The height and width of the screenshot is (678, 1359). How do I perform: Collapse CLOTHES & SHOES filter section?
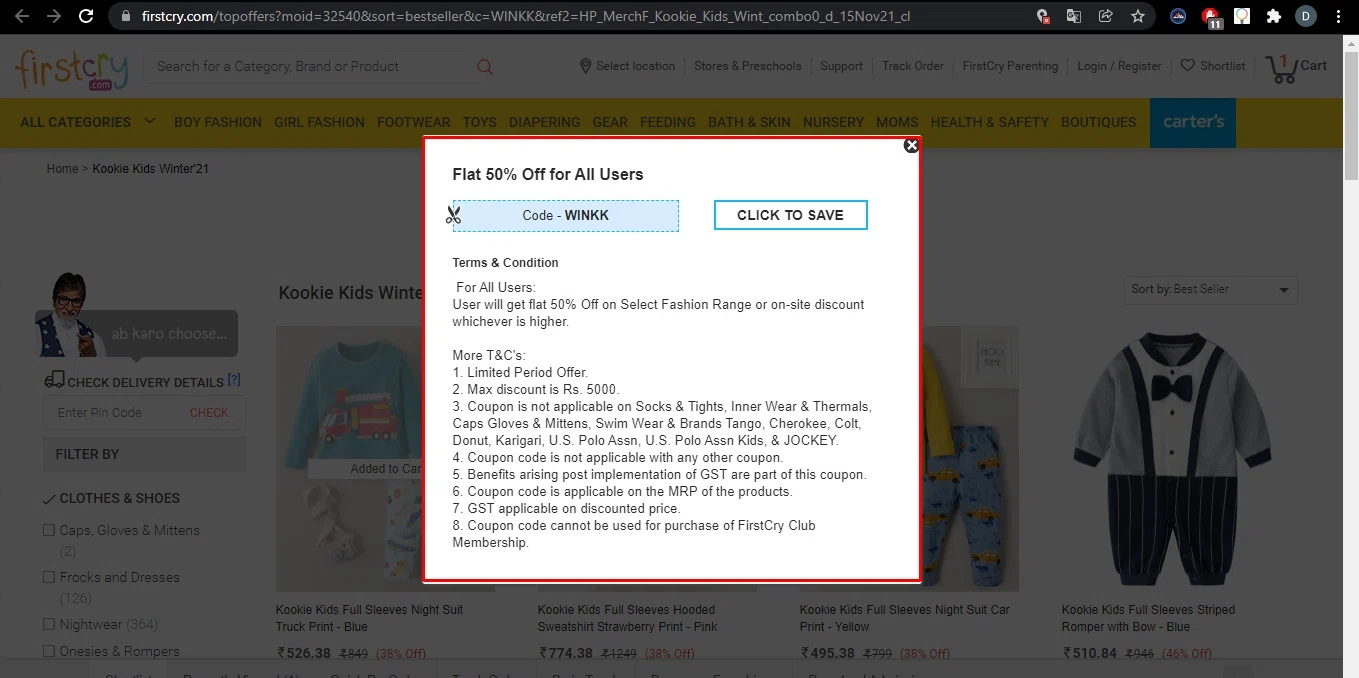(x=111, y=498)
